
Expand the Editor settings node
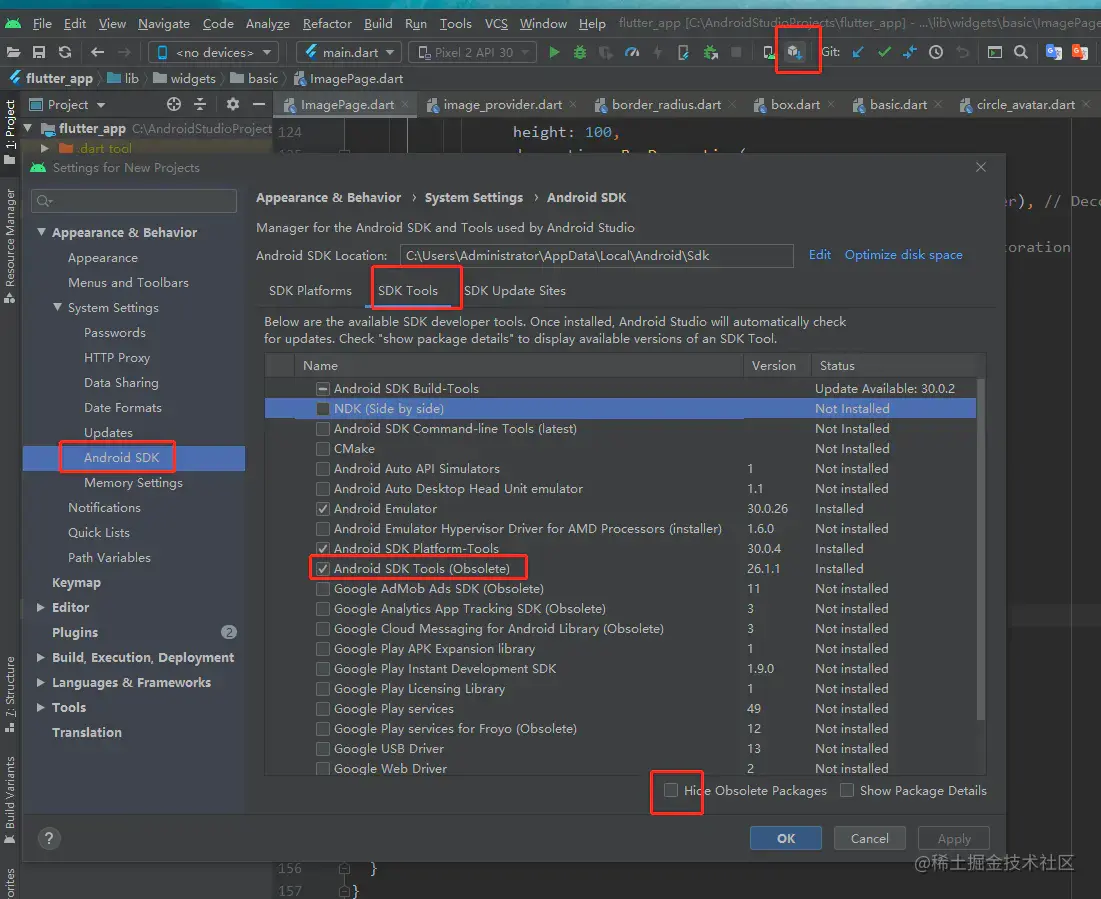click(41, 608)
